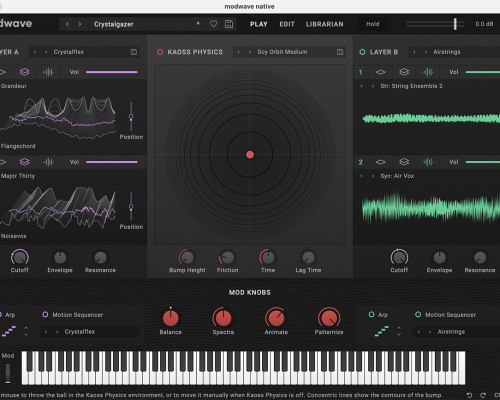
Task: Click the Dcy Orbit Medium preset name
Action: 282,52
